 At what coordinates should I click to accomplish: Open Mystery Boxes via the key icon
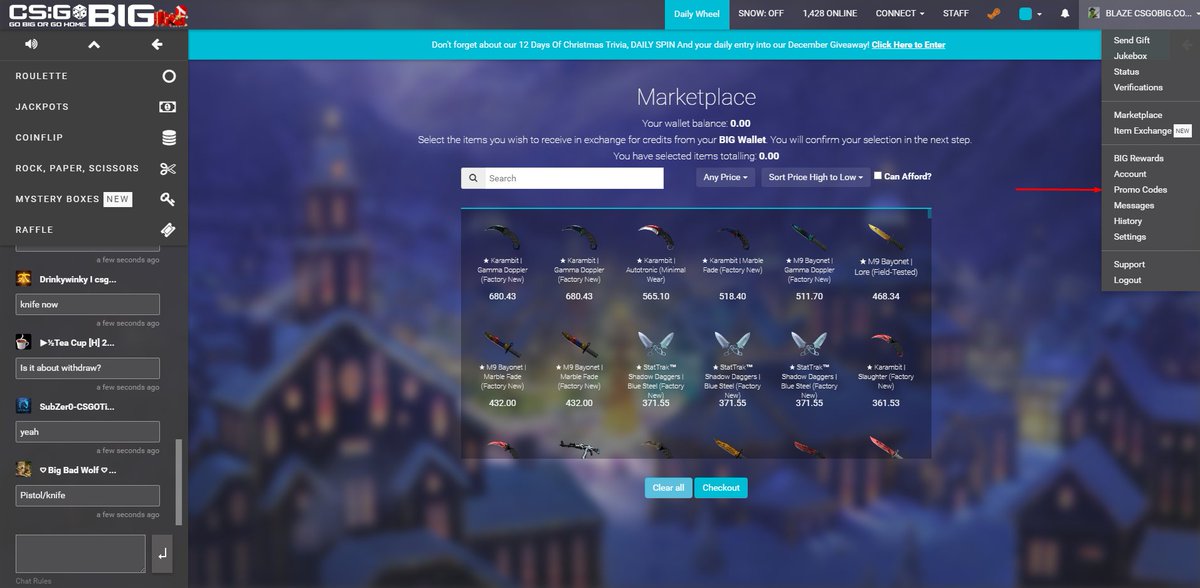(x=168, y=199)
